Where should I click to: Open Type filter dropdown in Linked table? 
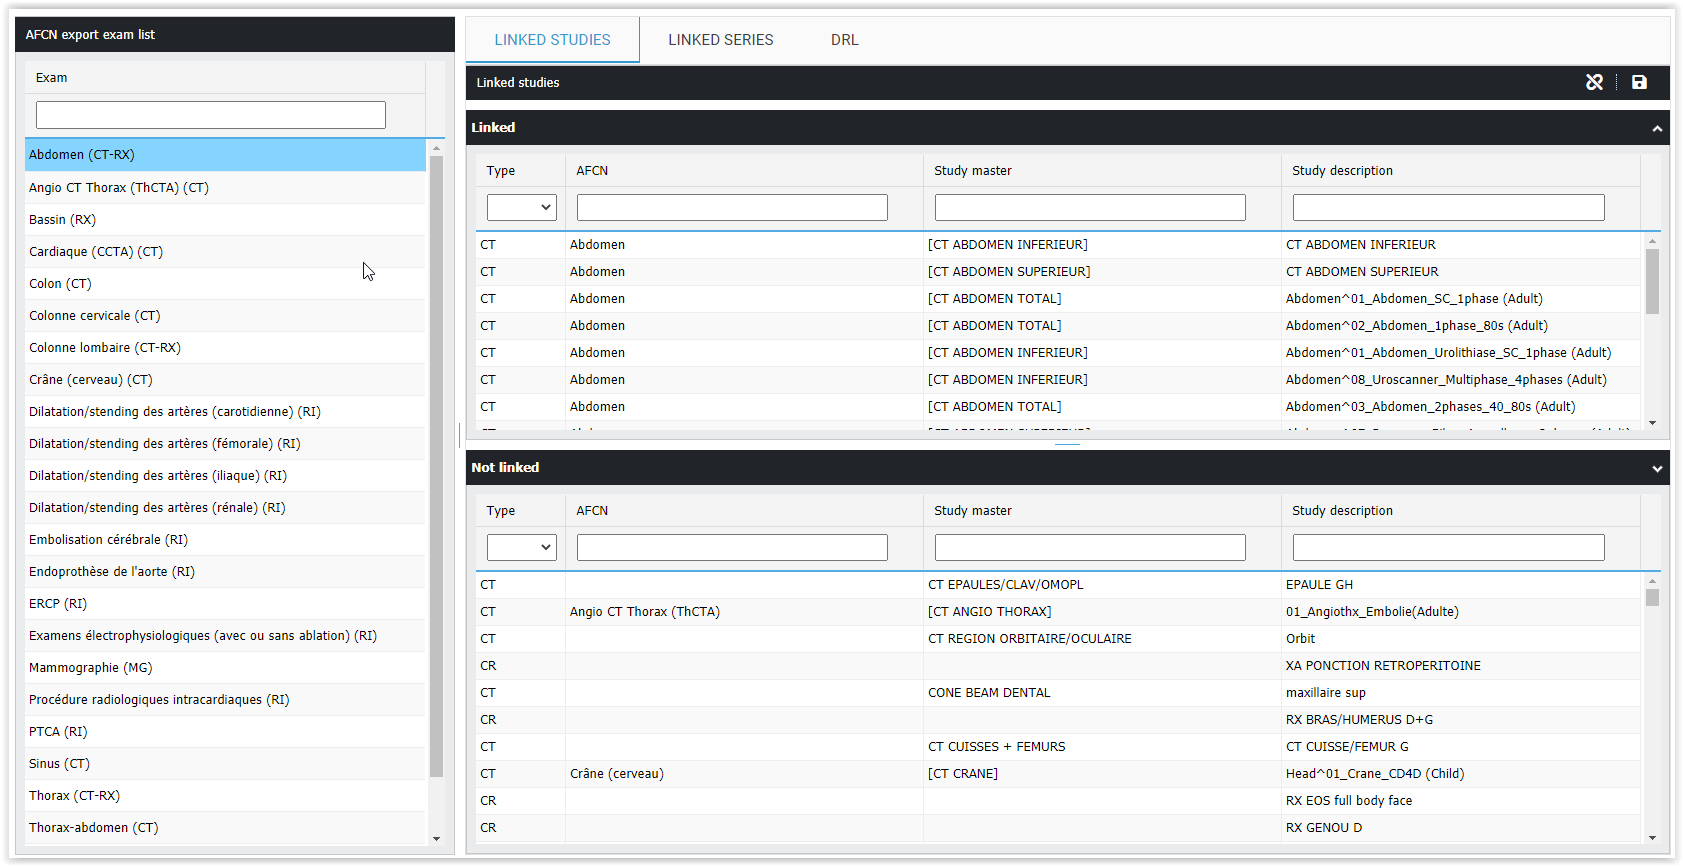(521, 207)
